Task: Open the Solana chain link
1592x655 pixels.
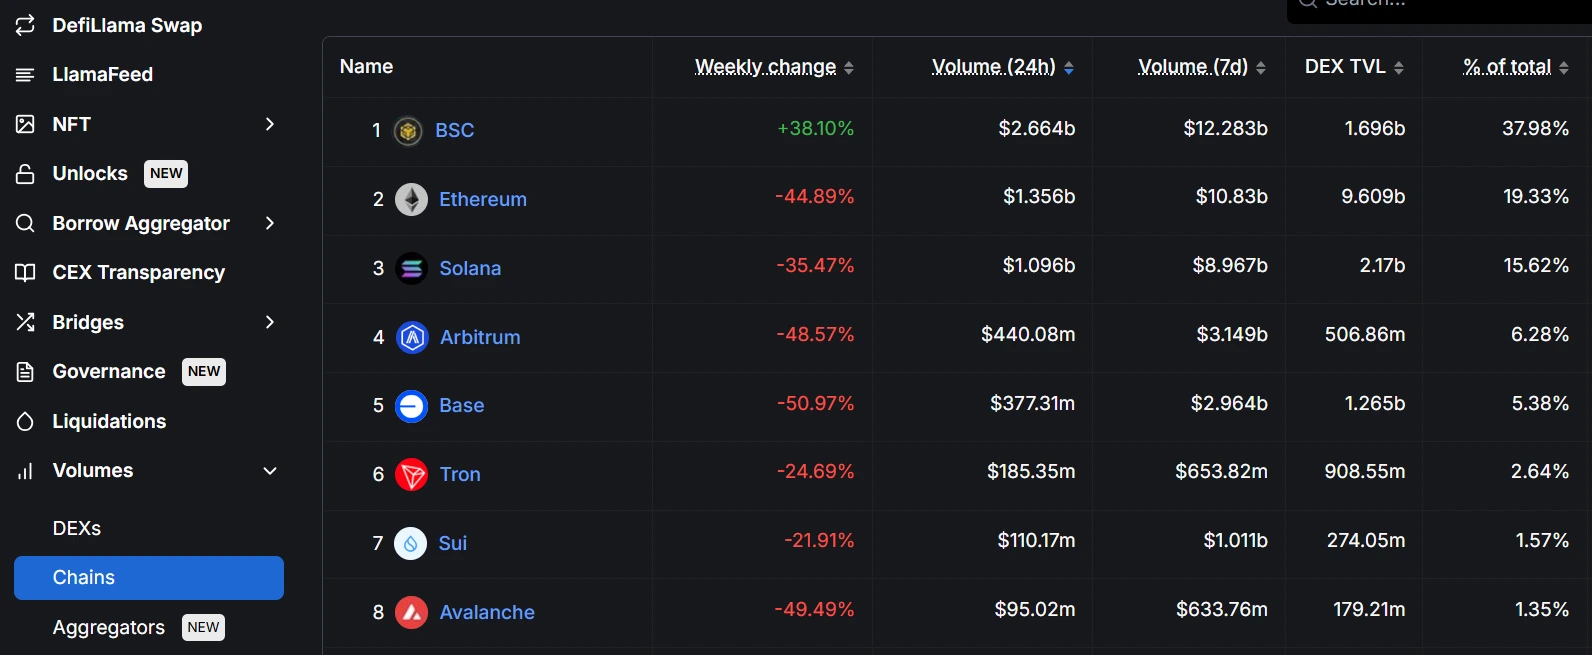Action: click(470, 269)
